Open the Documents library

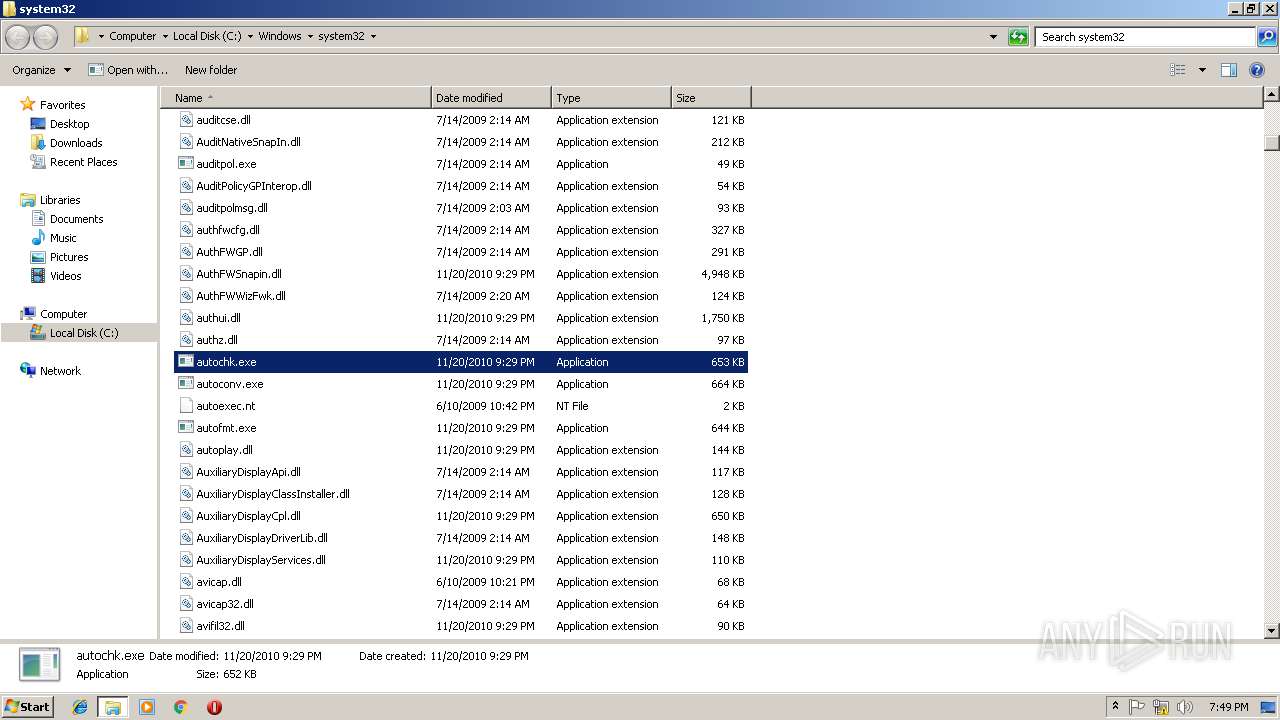pyautogui.click(x=76, y=219)
